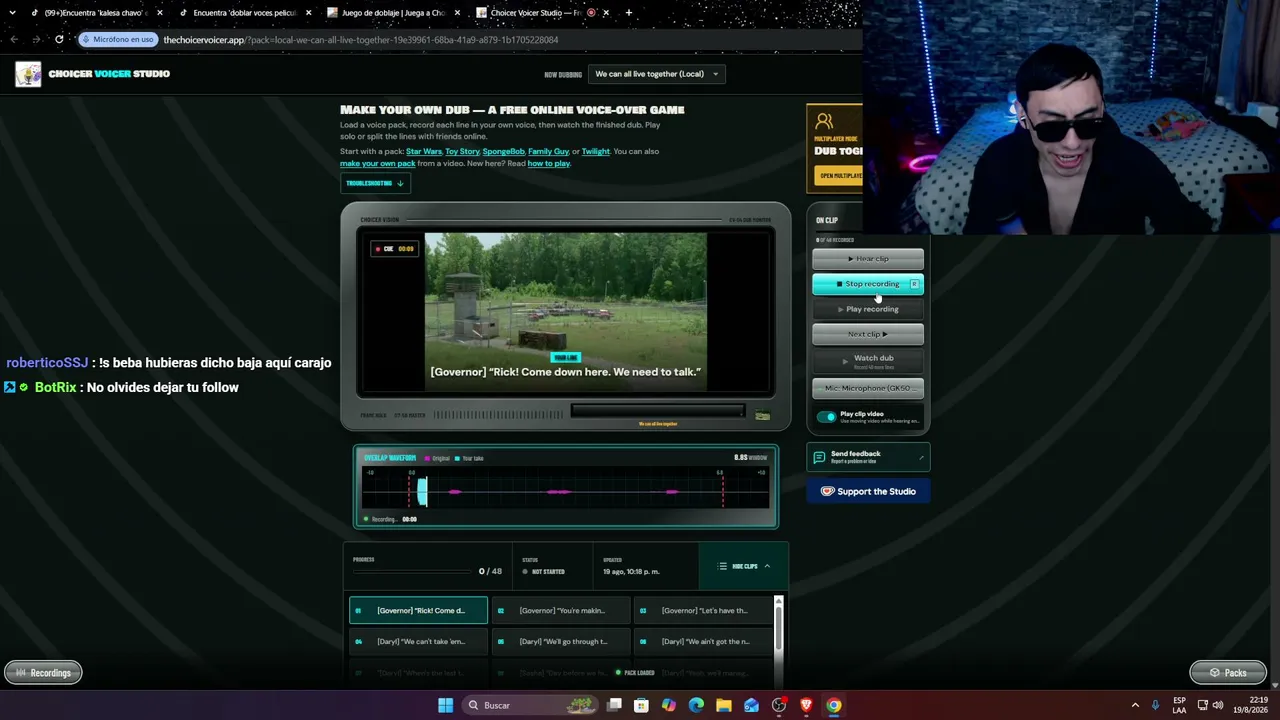Select clip 02 '[Governor] You're makin...'
1280x720 pixels.
(x=561, y=611)
